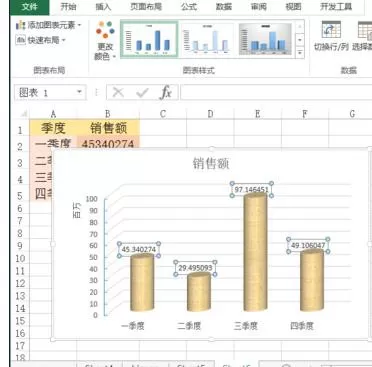Viewport: 372px width, 367px height.
Task: Select column A header
Action: point(53,114)
